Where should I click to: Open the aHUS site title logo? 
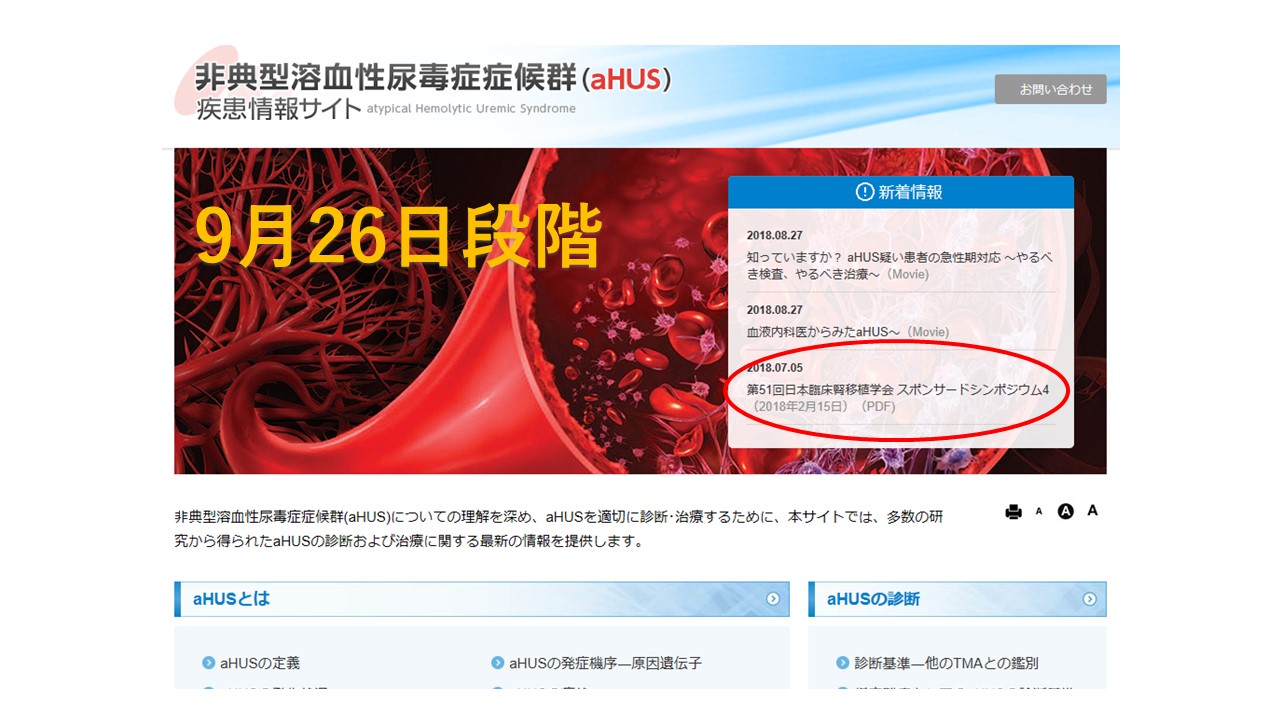[425, 90]
